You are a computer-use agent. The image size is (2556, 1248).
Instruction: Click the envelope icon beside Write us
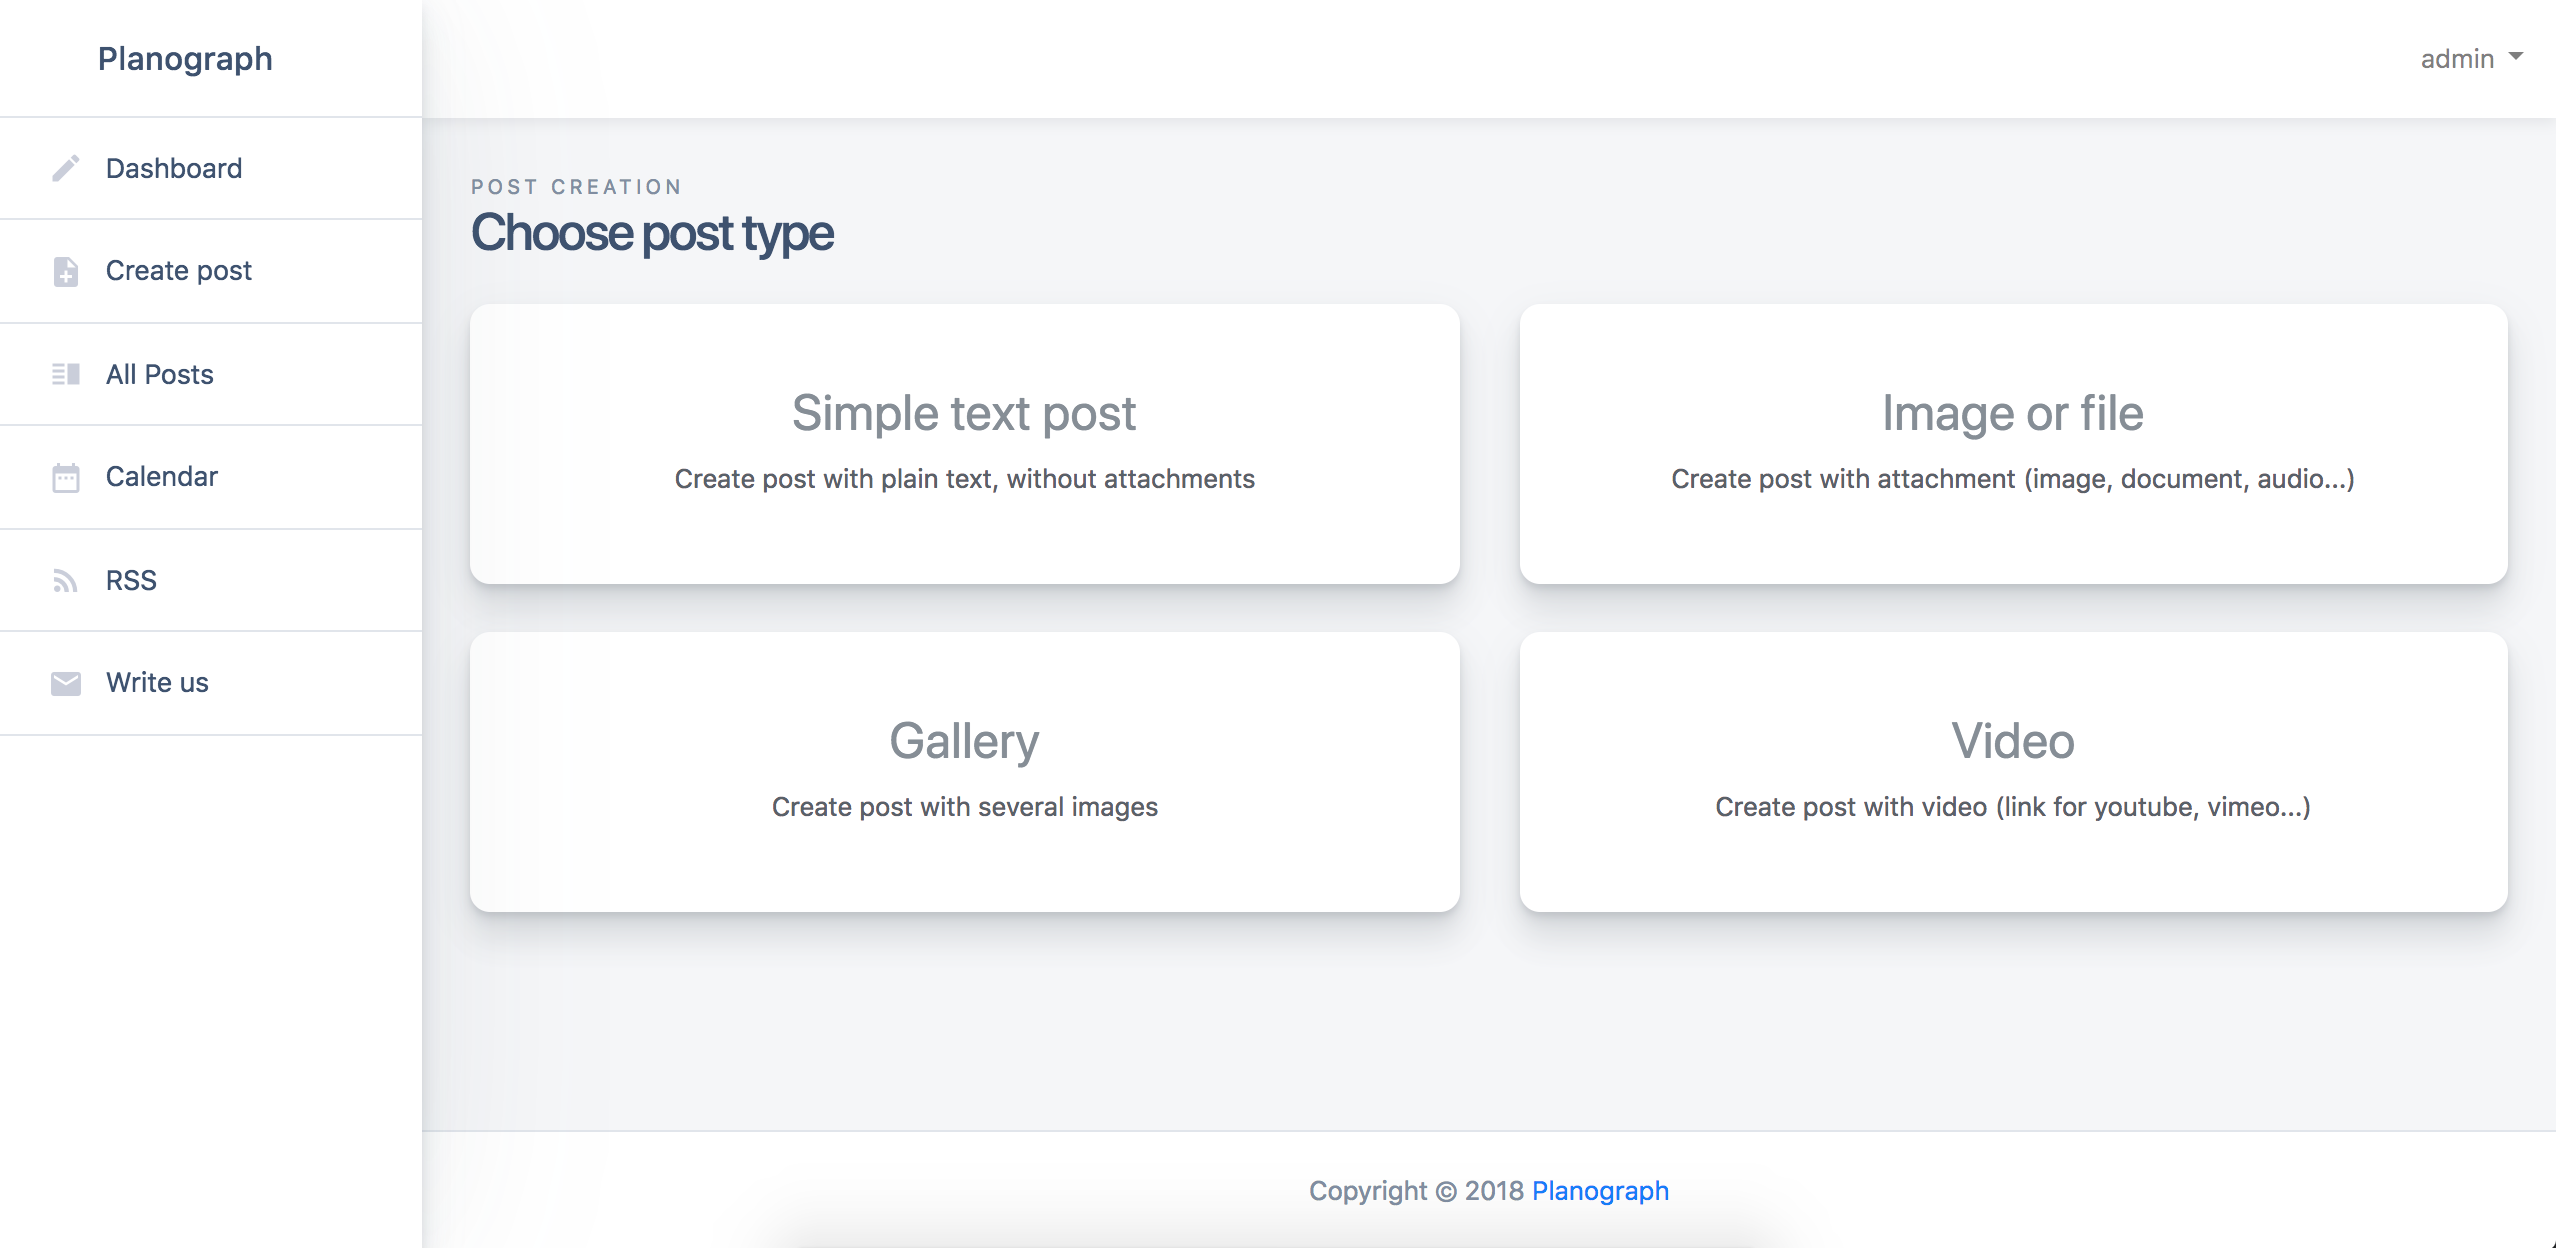[66, 683]
